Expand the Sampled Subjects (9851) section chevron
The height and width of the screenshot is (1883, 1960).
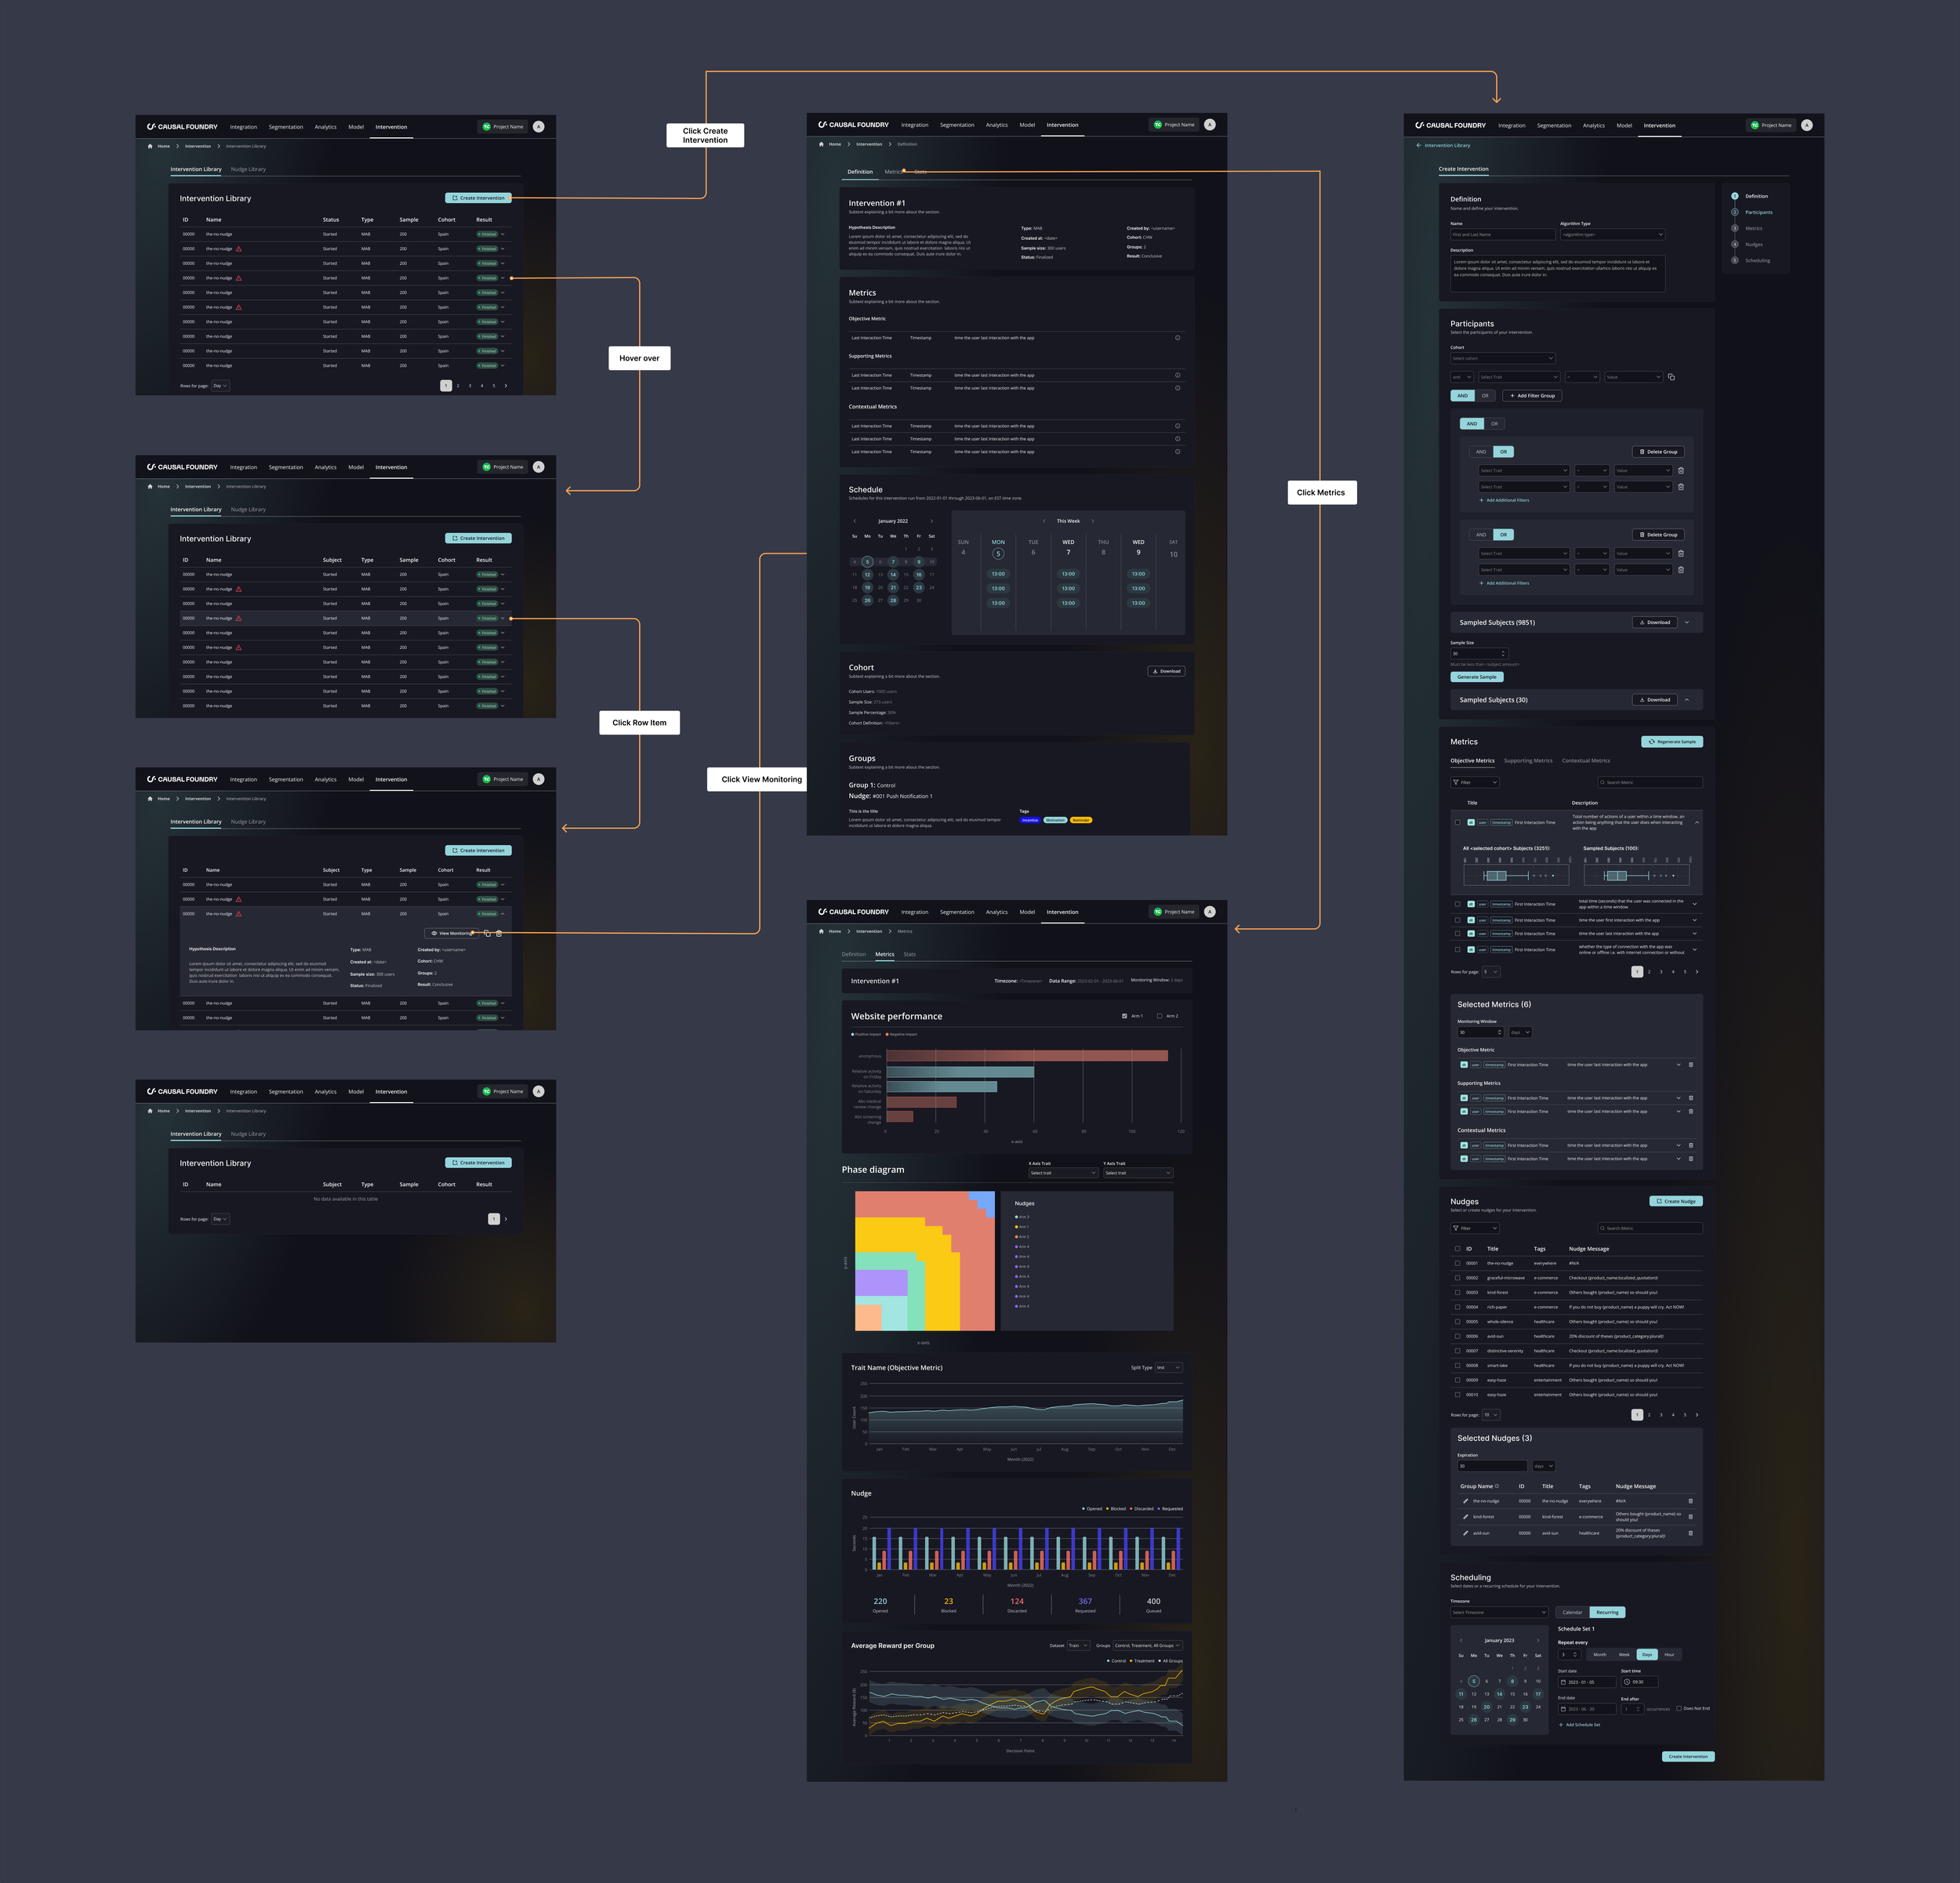[1686, 622]
